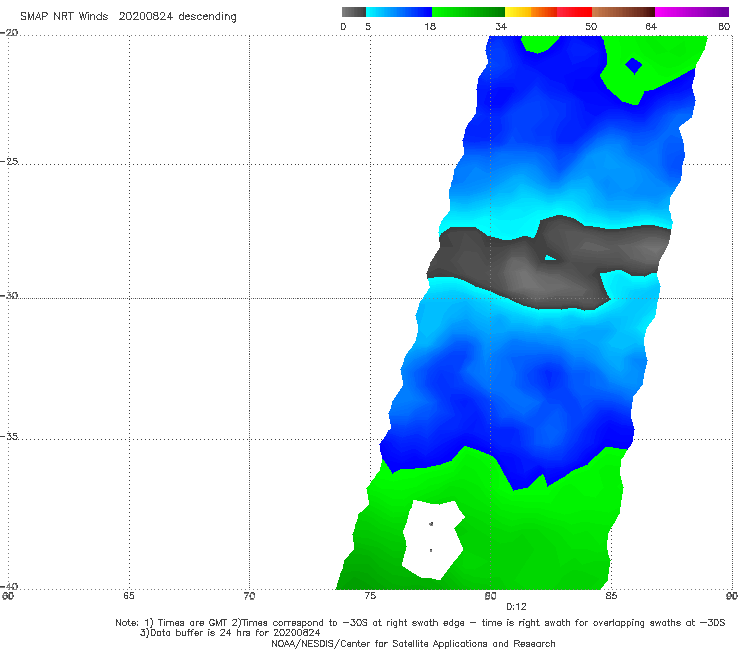Click the magenta segment of the color bar
This screenshot has height=650, width=740.
(x=692, y=12)
